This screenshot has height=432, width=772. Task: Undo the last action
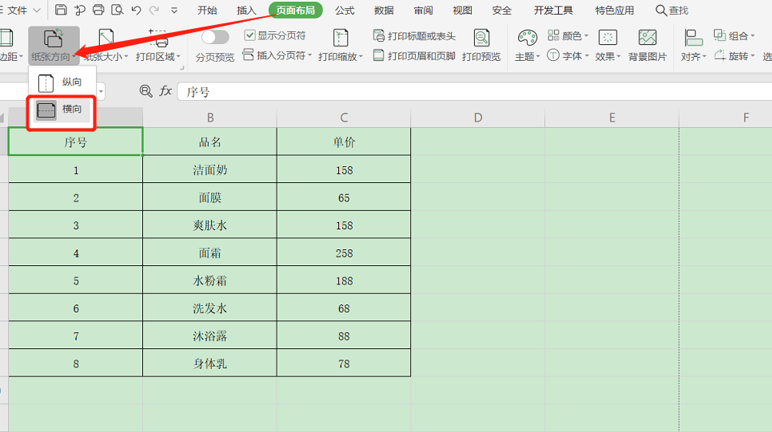coord(136,10)
